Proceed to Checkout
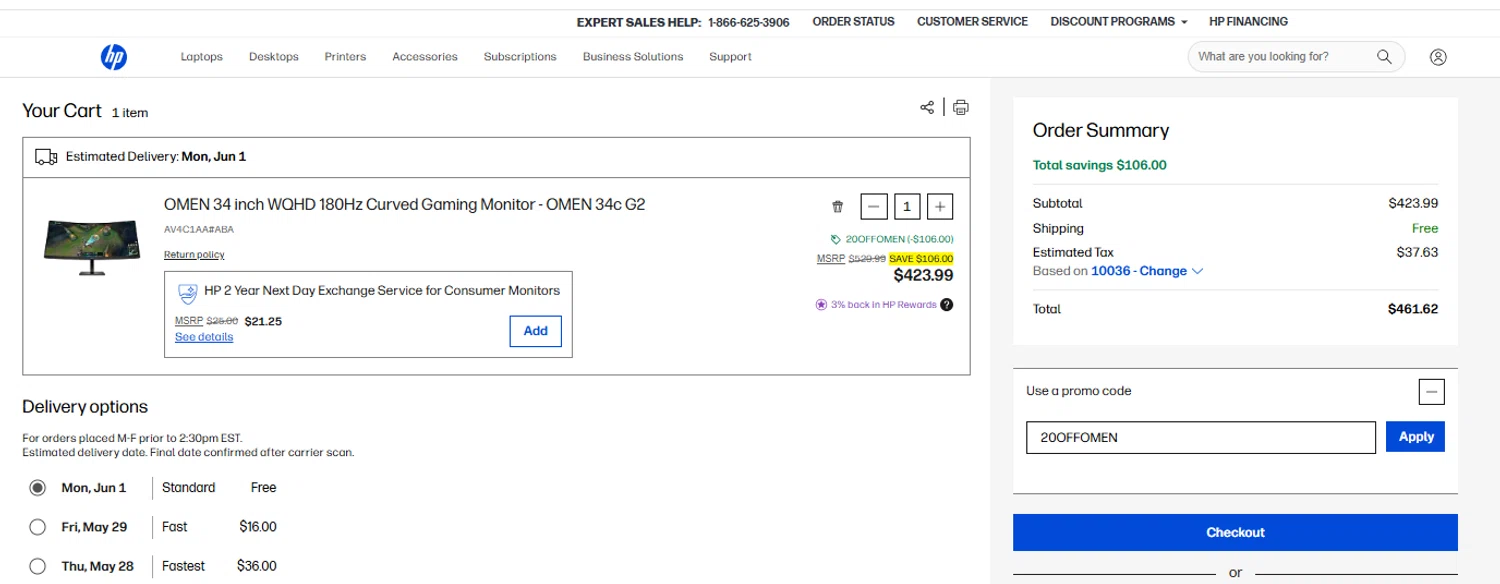The image size is (1500, 584). pos(1235,532)
